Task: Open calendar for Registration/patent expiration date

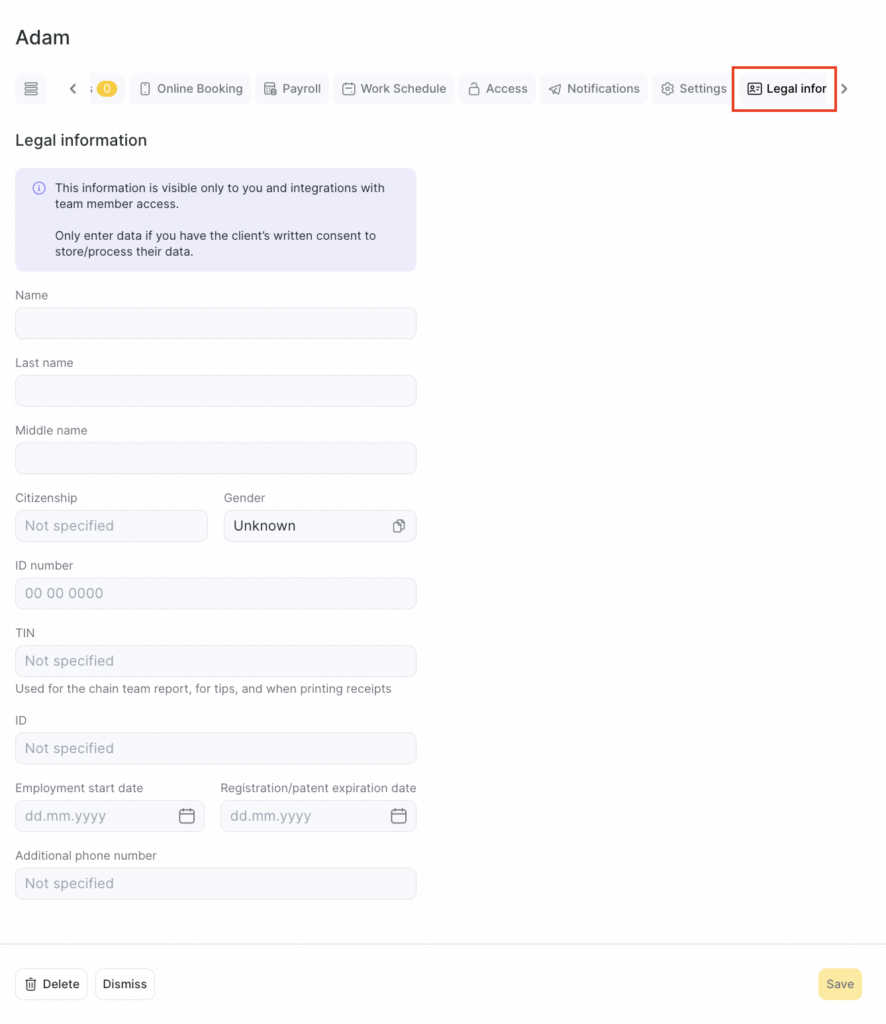Action: (x=398, y=816)
